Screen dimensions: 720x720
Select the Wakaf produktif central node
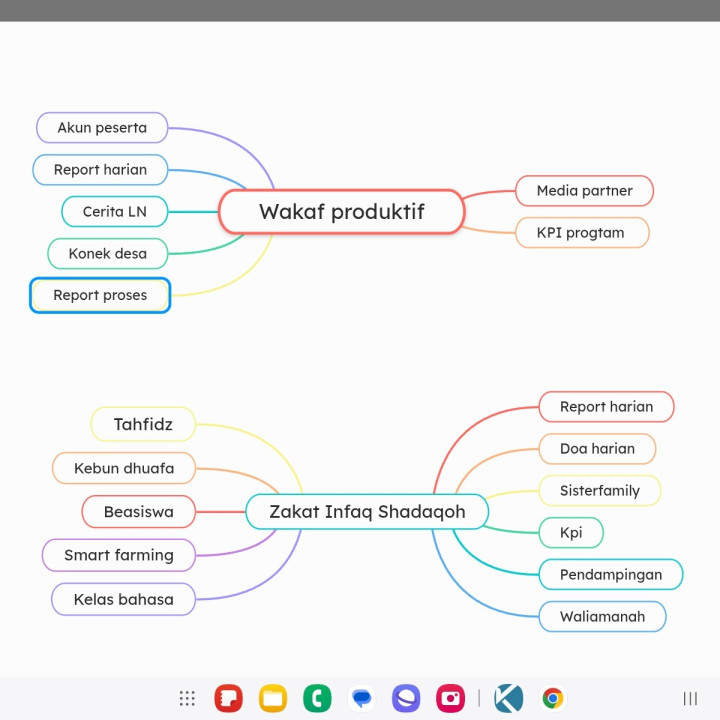coord(341,212)
